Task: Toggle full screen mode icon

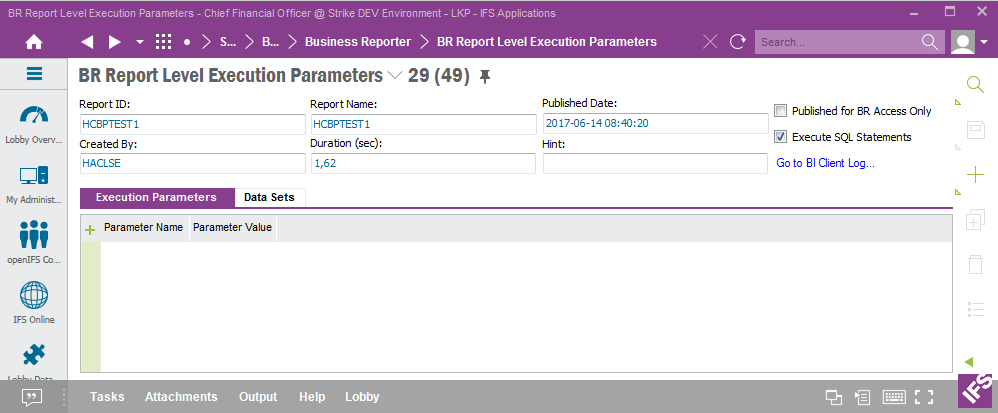Action: click(x=924, y=398)
